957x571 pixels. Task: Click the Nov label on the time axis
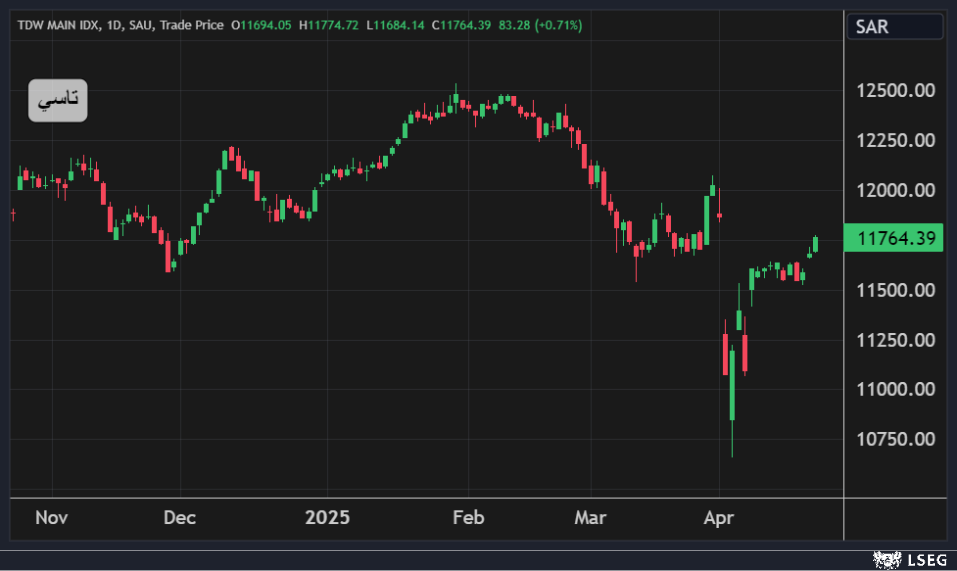coord(51,518)
